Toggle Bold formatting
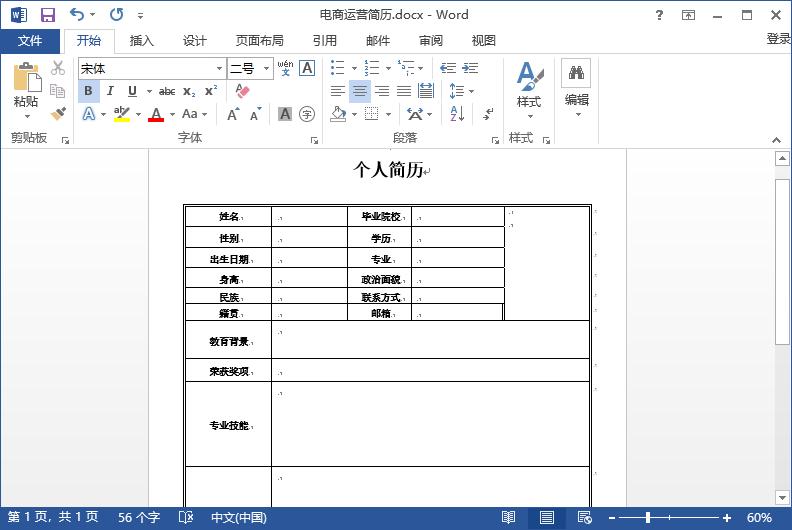Viewport: 792px width, 530px height. pyautogui.click(x=88, y=91)
